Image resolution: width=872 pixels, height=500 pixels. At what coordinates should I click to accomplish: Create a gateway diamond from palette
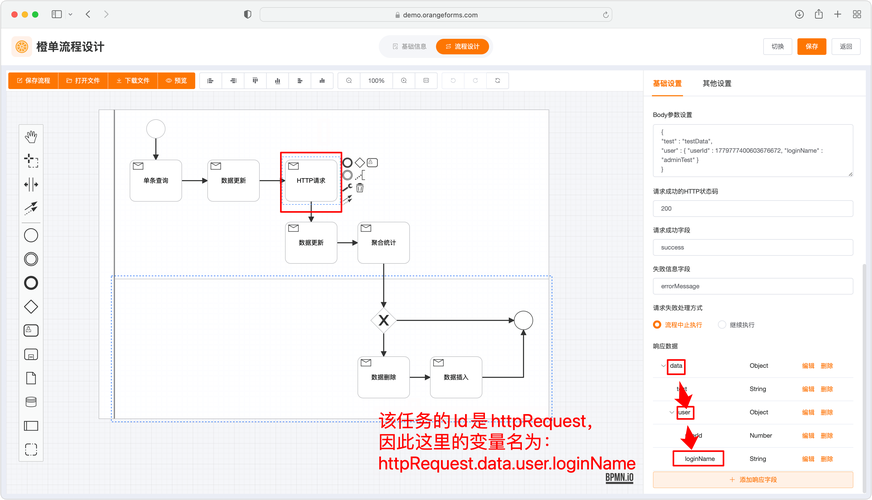[31, 306]
